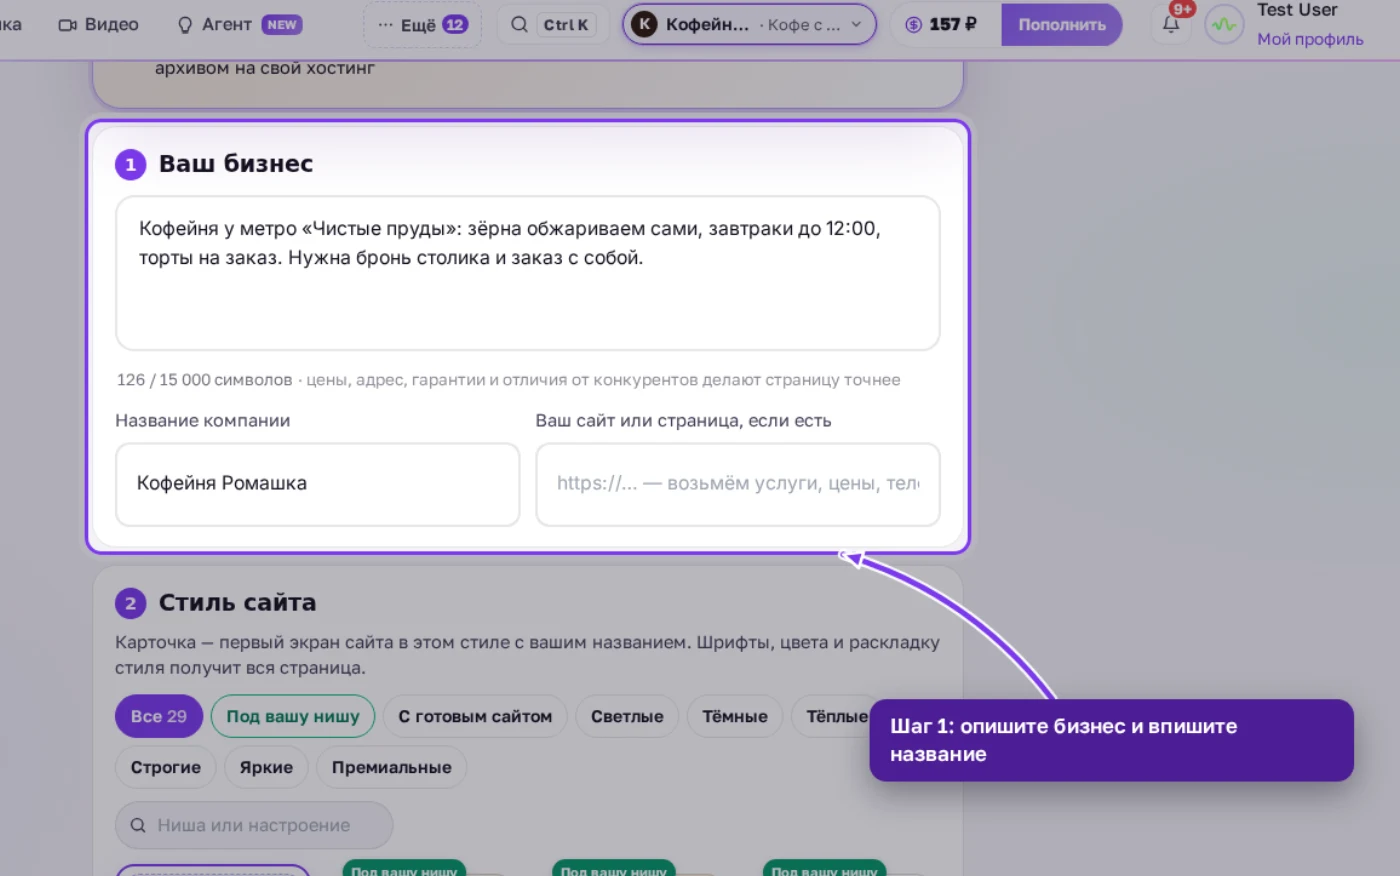Expand the Ещё menu with 12 items
Viewport: 1400px width, 876px height.
[x=422, y=25]
